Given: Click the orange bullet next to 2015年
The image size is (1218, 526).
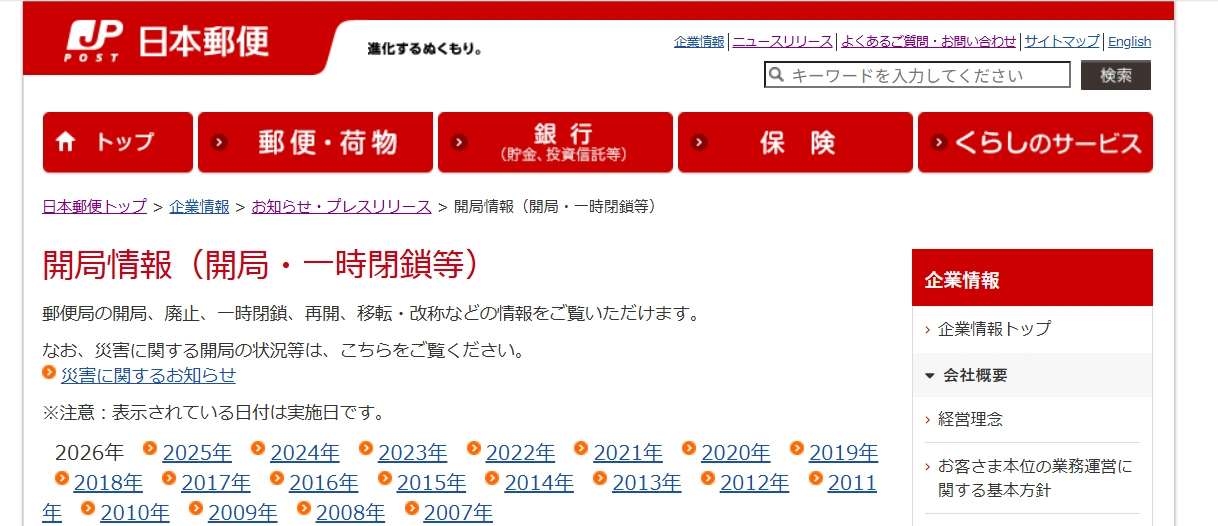Looking at the screenshot, I should [x=385, y=478].
